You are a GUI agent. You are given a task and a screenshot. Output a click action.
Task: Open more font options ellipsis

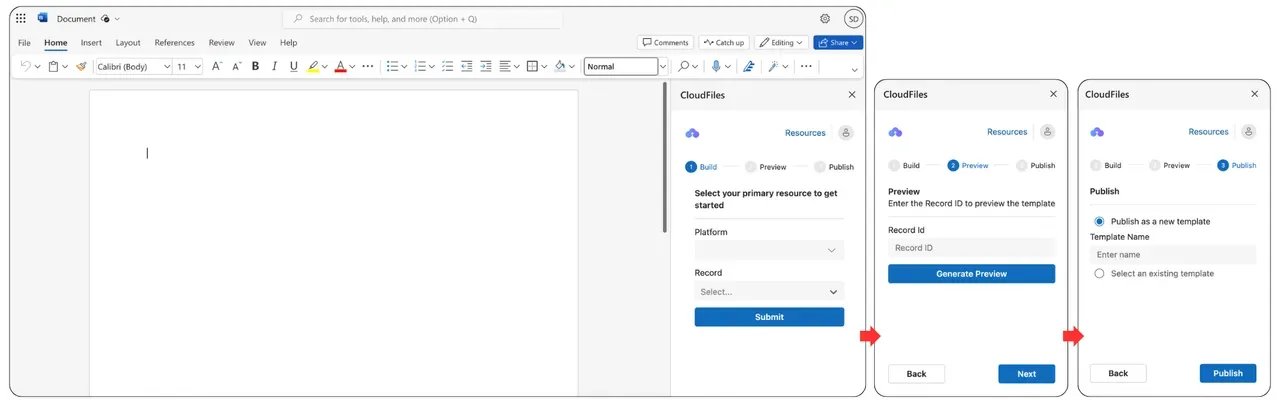click(x=368, y=66)
